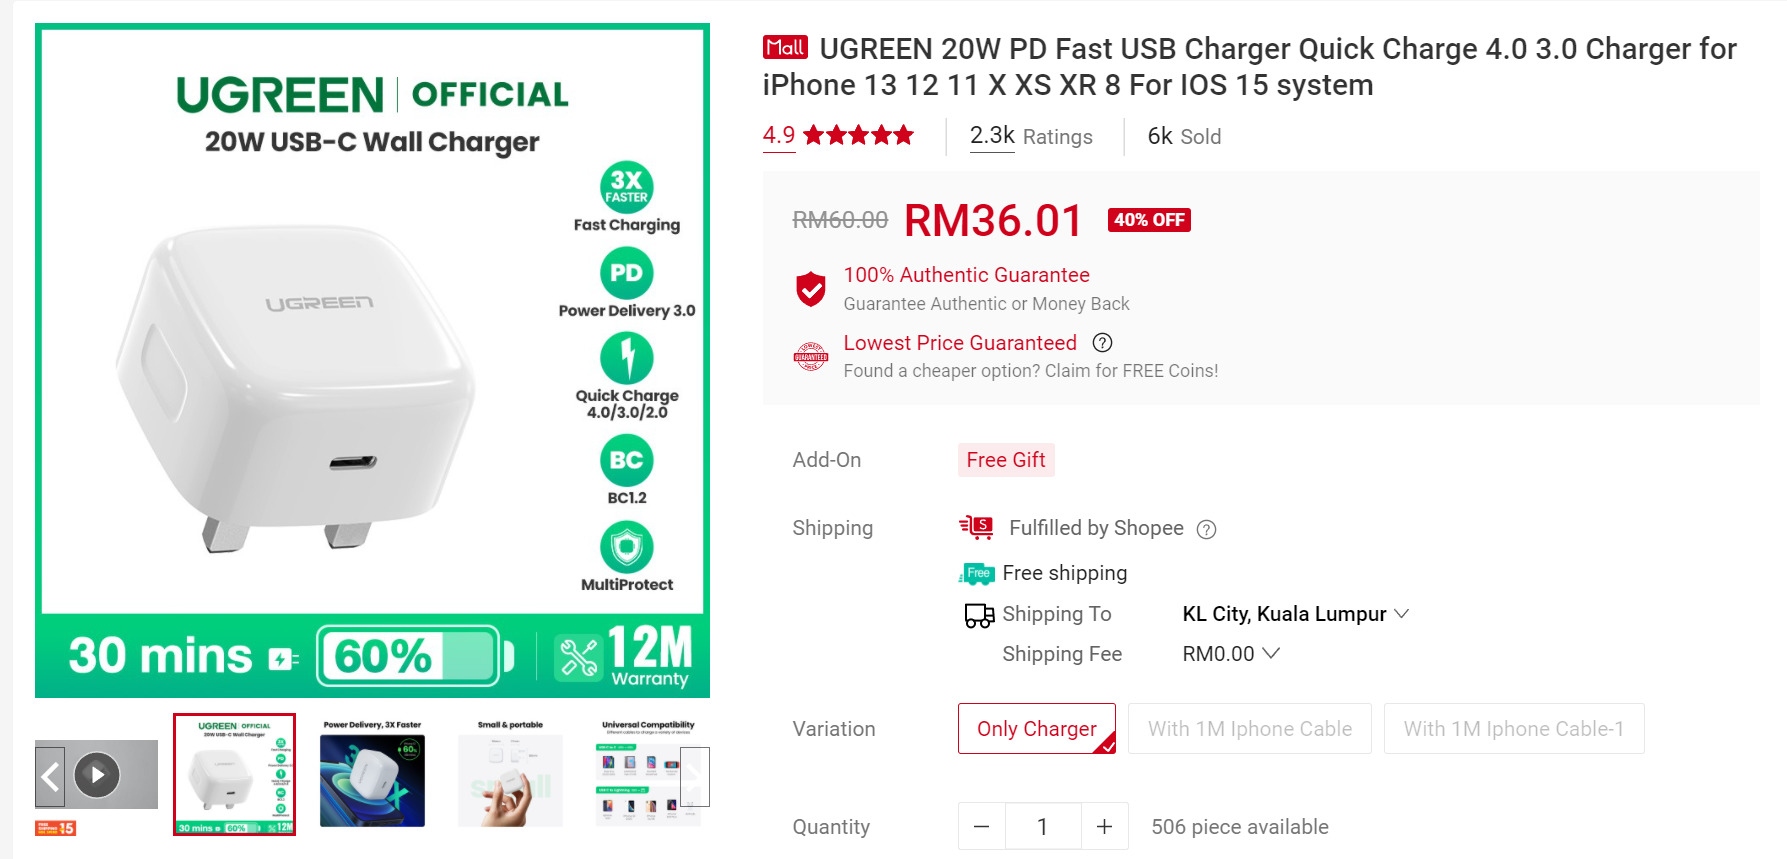Select With 1M Iphone Cable variation
Viewport: 1787px width, 859px height.
tap(1250, 728)
